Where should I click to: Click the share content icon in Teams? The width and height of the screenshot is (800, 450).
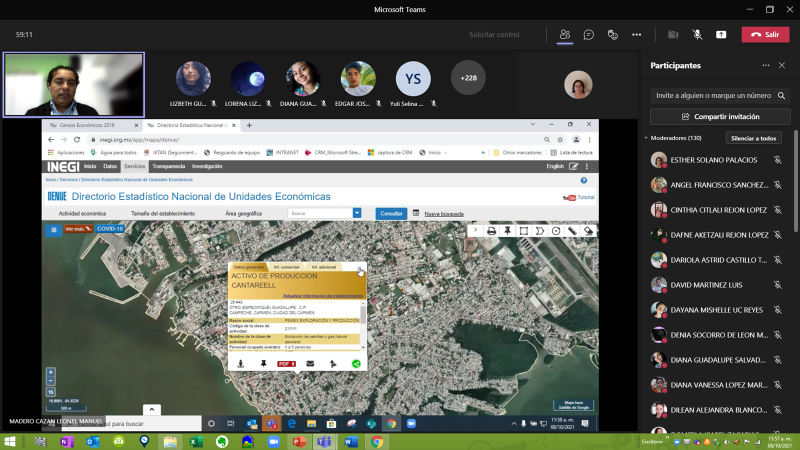[721, 35]
